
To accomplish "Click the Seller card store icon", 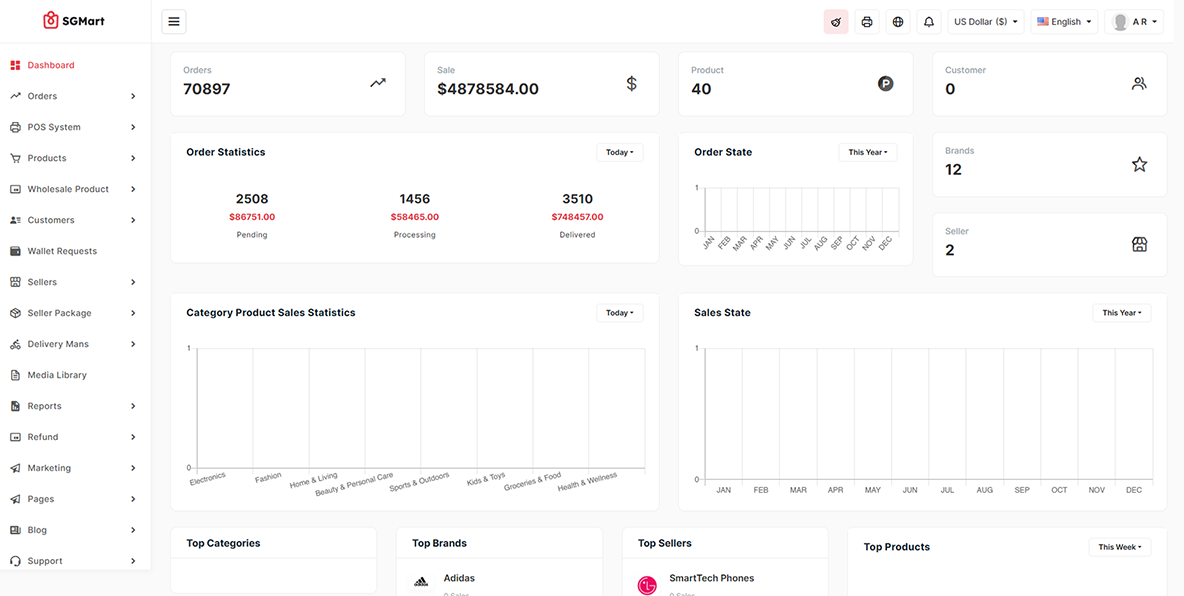I will pos(1139,245).
